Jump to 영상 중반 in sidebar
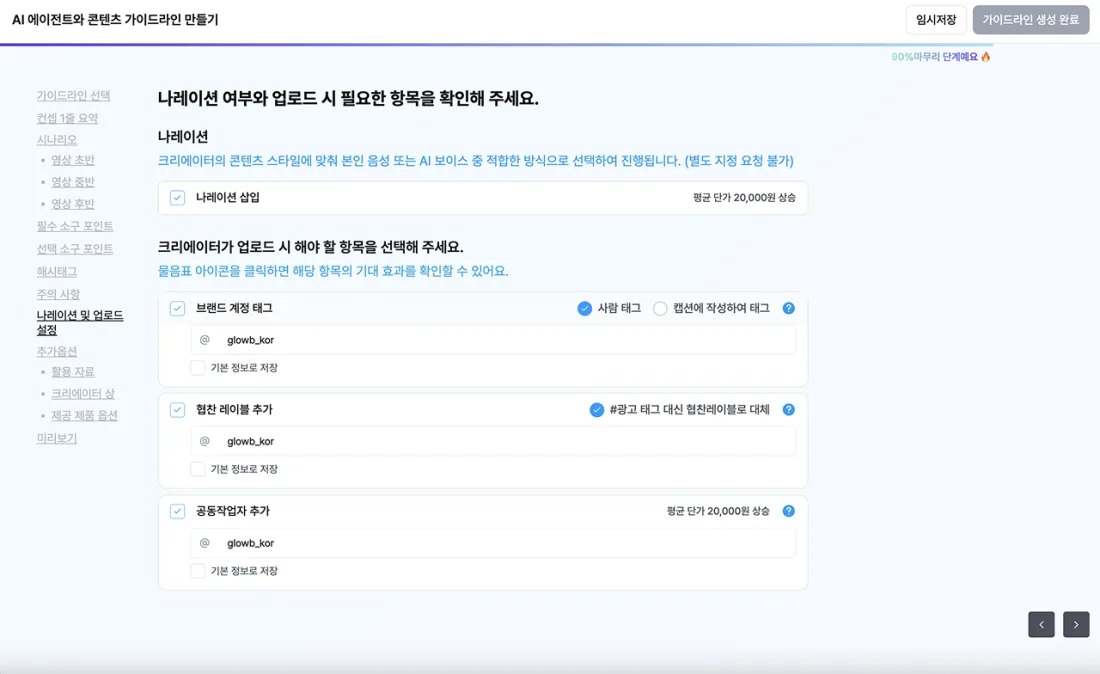Image resolution: width=1100 pixels, height=674 pixels. click(73, 182)
